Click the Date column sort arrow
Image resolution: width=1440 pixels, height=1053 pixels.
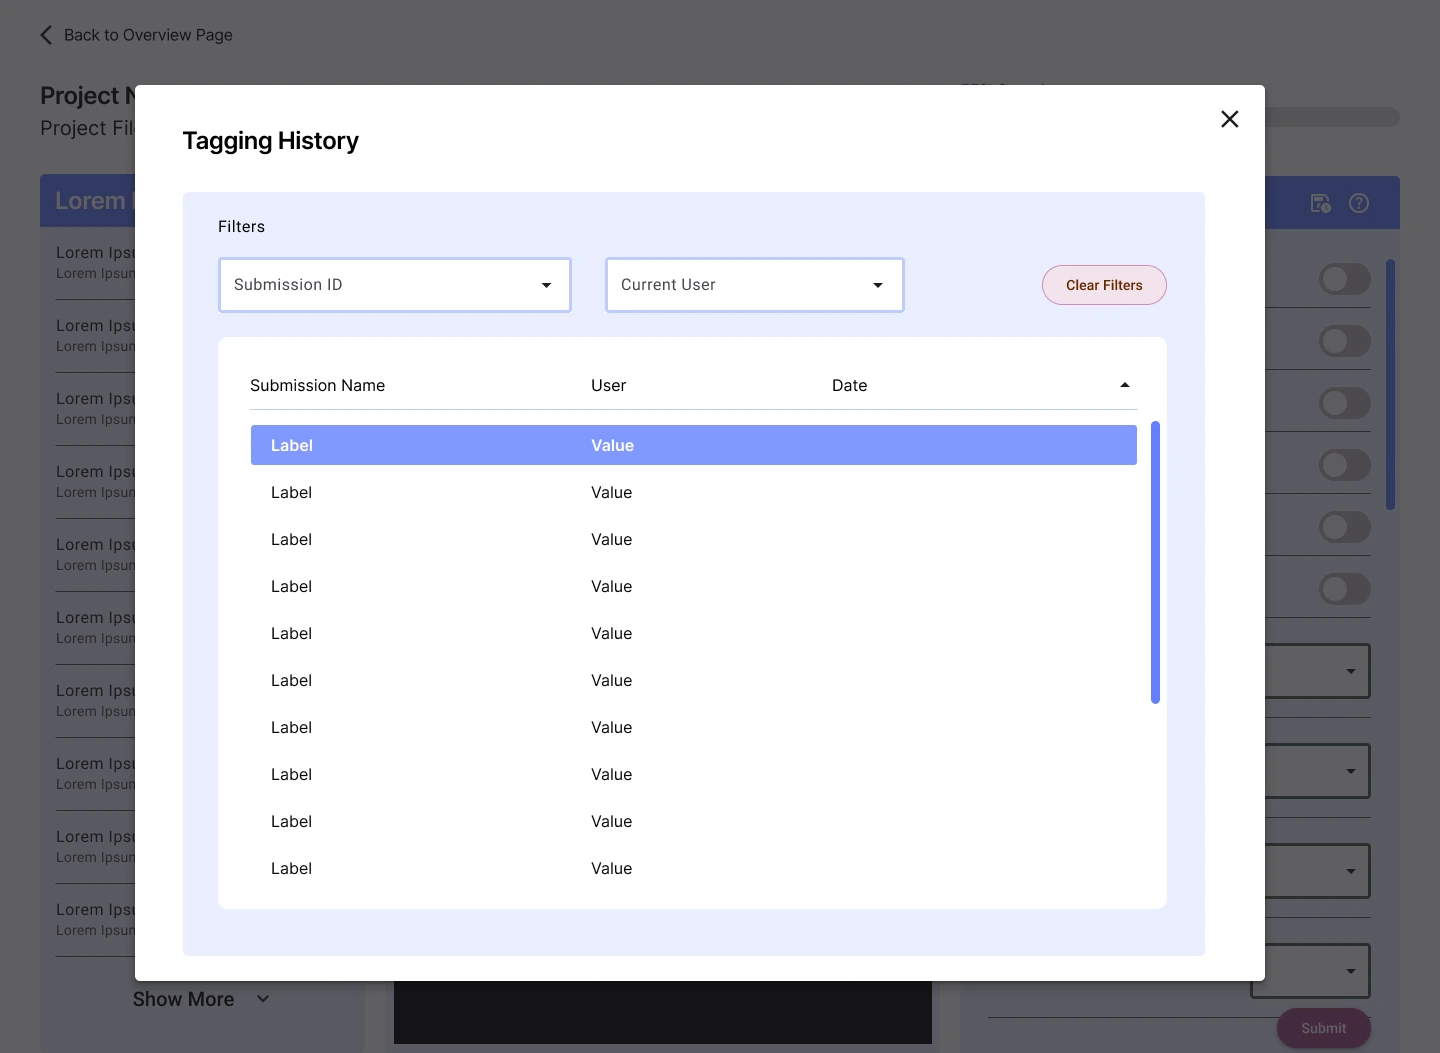(x=1125, y=385)
